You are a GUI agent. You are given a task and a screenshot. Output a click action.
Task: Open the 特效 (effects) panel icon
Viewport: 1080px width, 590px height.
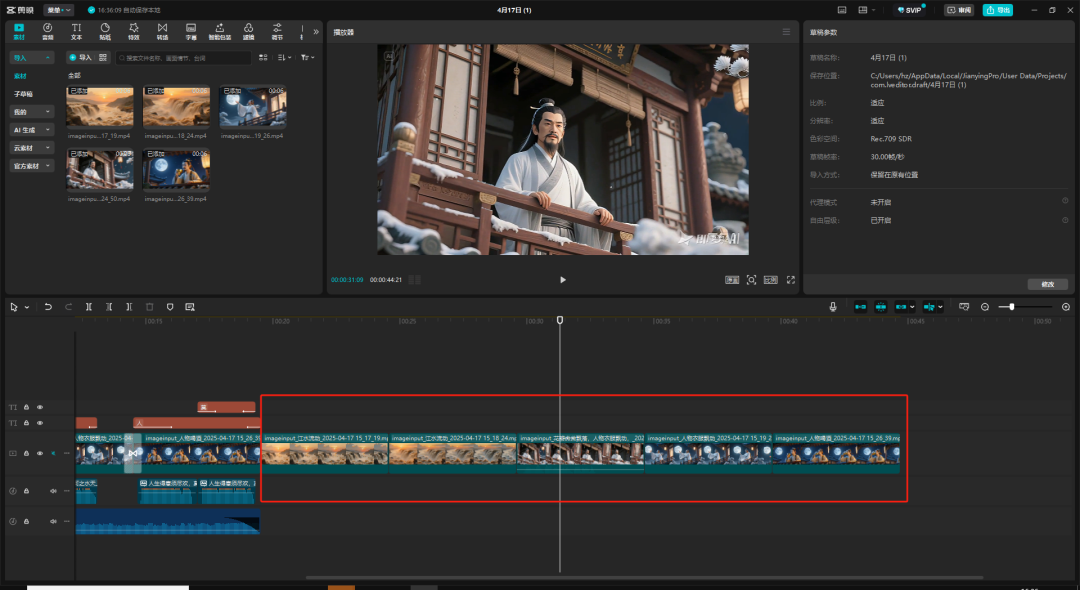click(x=133, y=31)
